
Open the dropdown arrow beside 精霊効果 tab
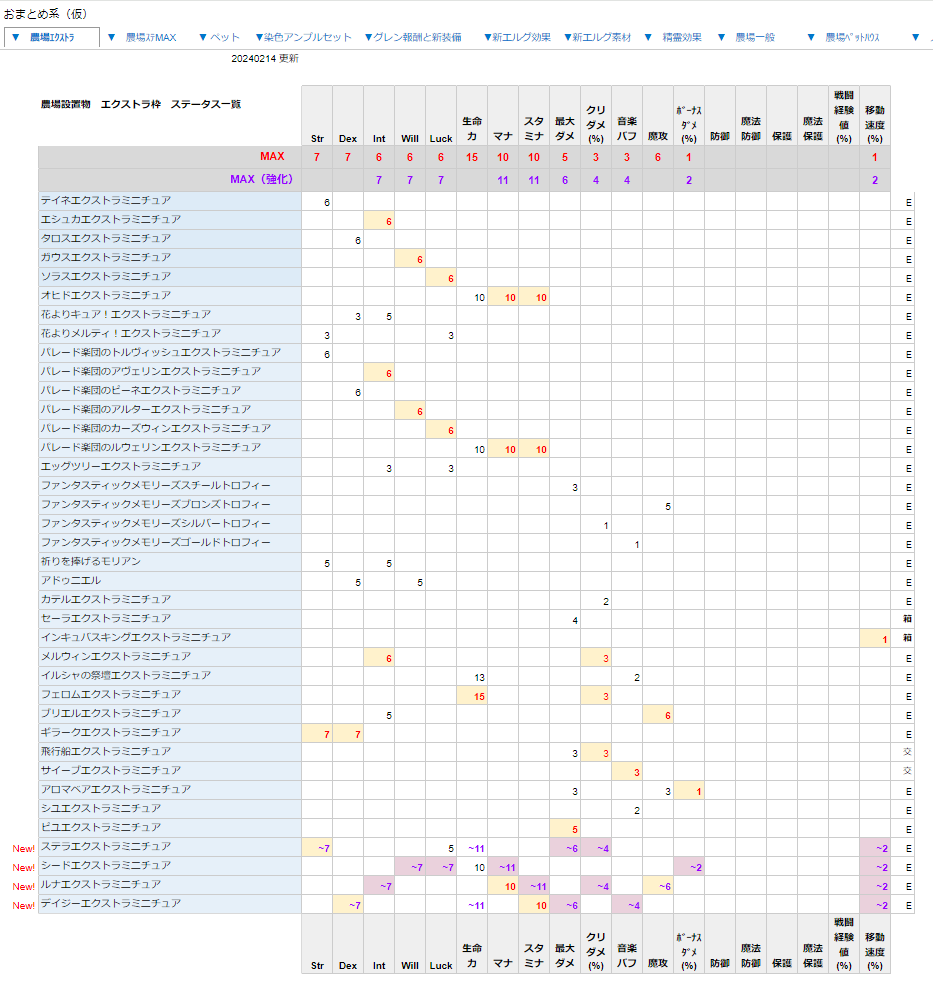coord(648,37)
